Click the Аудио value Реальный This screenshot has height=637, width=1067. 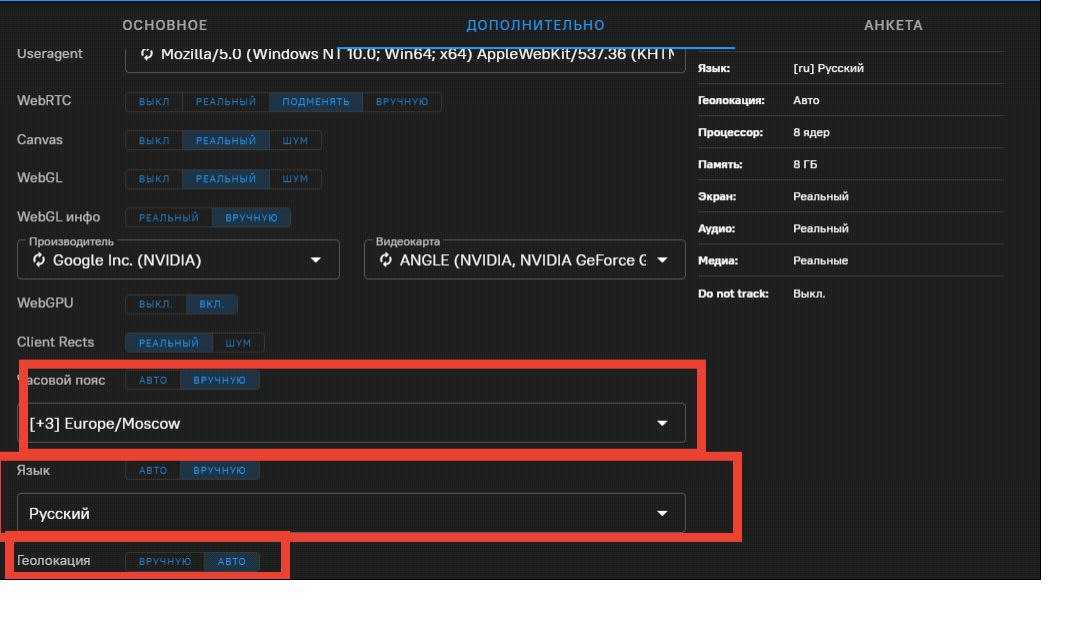[821, 228]
